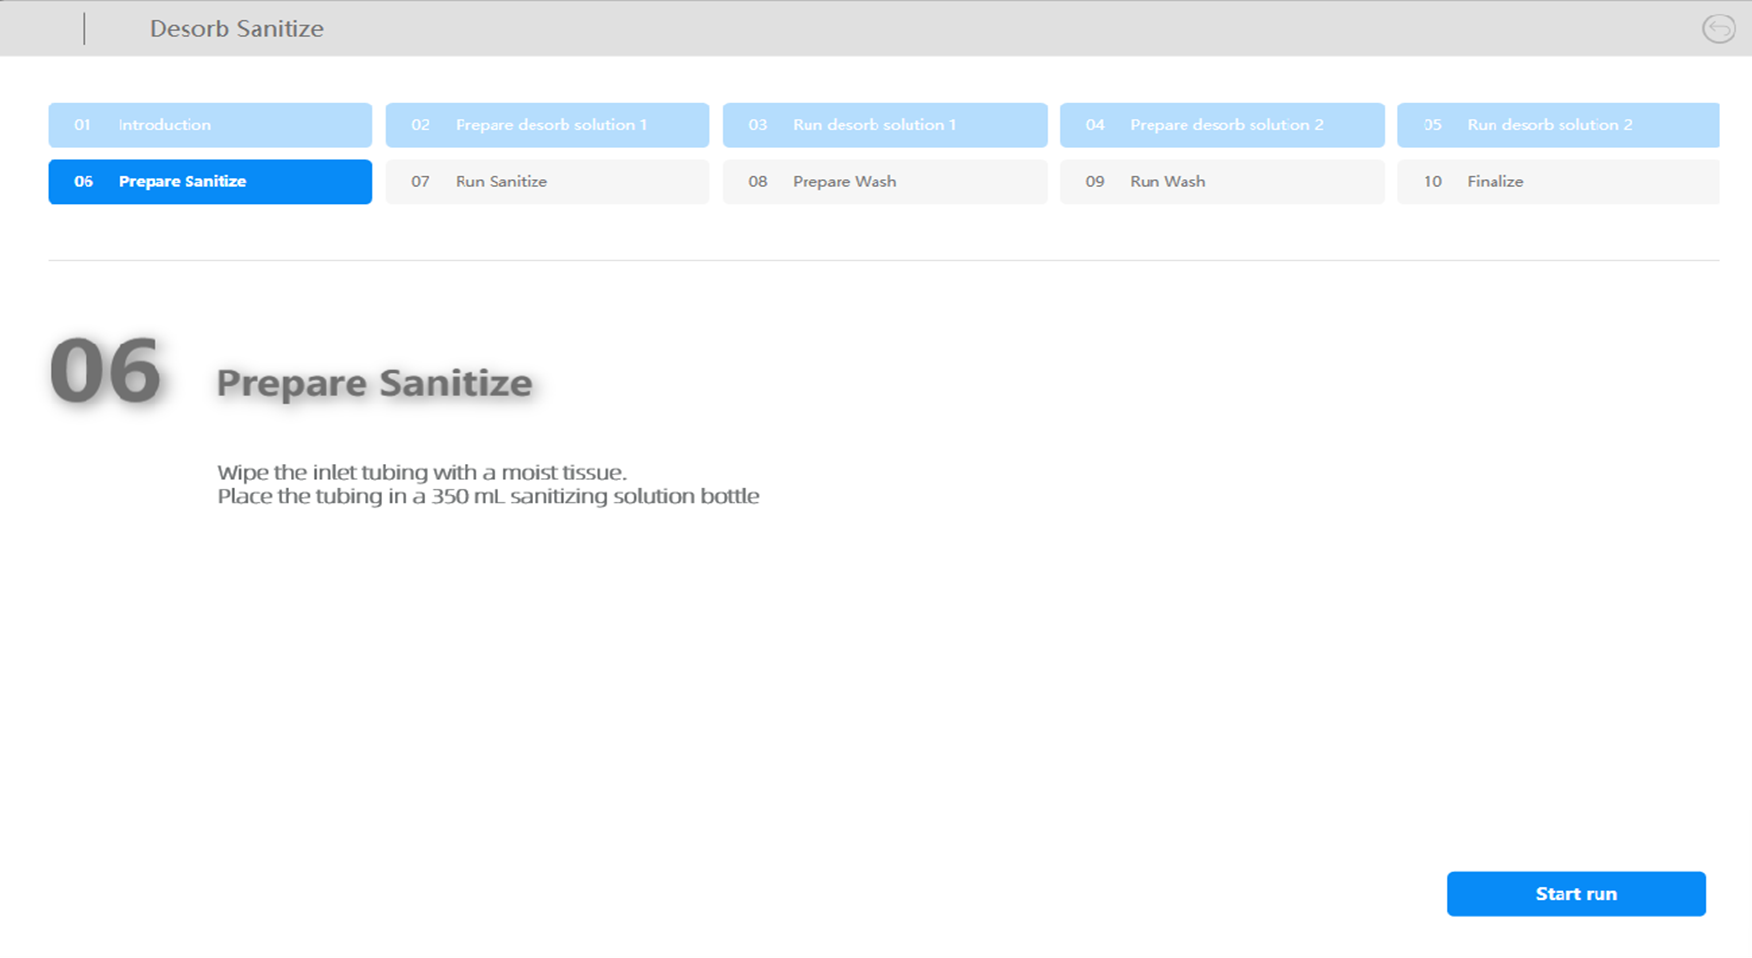Switch to step 07 Run Sanitize

coord(547,182)
